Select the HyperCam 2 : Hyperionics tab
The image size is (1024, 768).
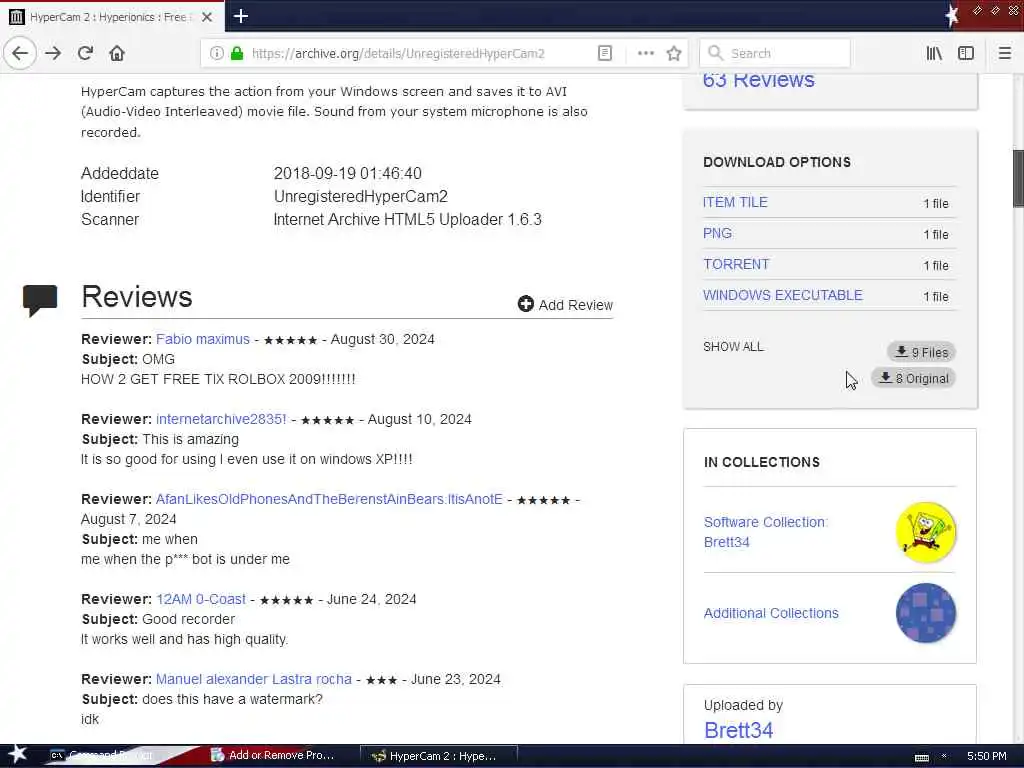click(x=112, y=17)
